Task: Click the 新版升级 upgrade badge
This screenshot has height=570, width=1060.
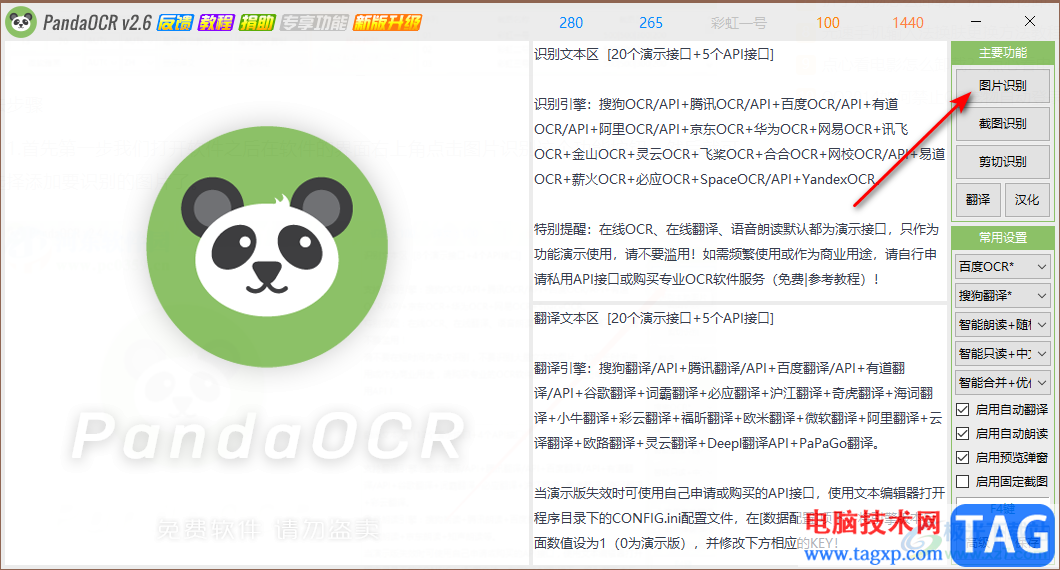Action: [387, 23]
